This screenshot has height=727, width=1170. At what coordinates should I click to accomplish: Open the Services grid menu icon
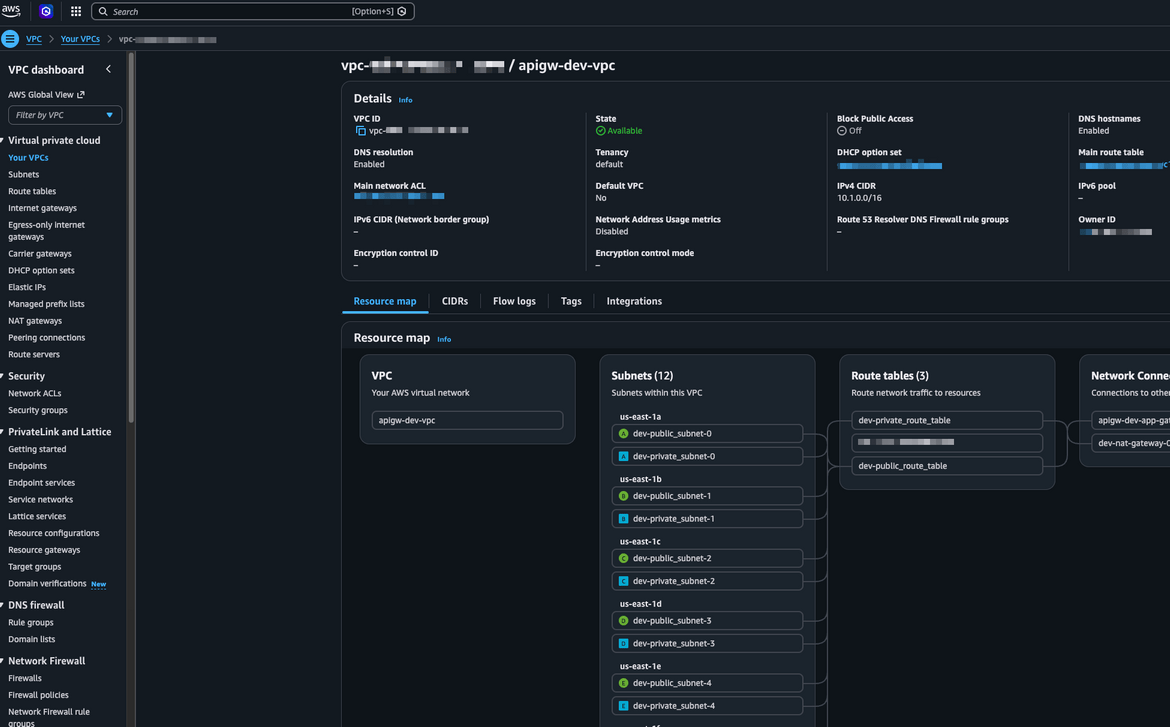75,11
